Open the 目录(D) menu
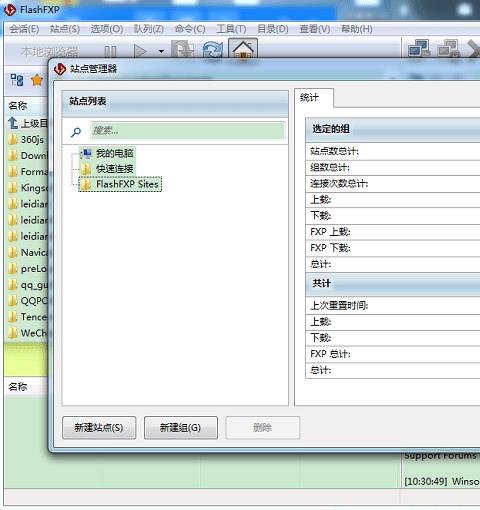 (273, 29)
